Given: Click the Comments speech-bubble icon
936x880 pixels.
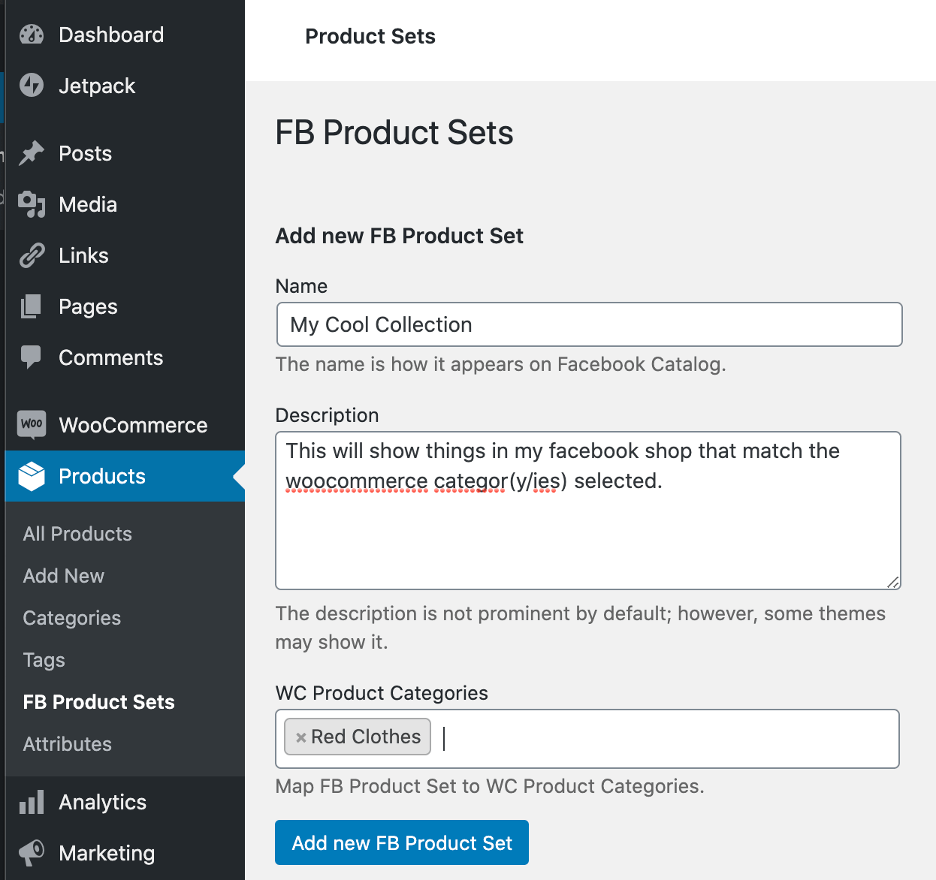Looking at the screenshot, I should click(x=30, y=357).
